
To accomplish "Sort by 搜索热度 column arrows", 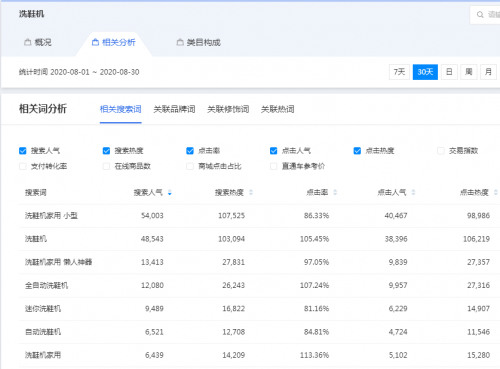I will tap(251, 192).
